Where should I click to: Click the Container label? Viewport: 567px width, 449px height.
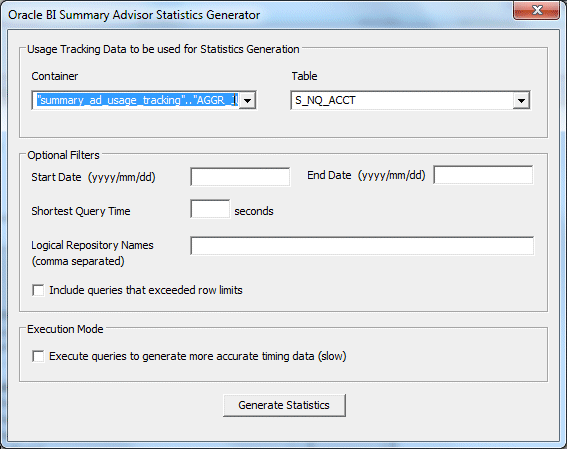pyautogui.click(x=55, y=76)
